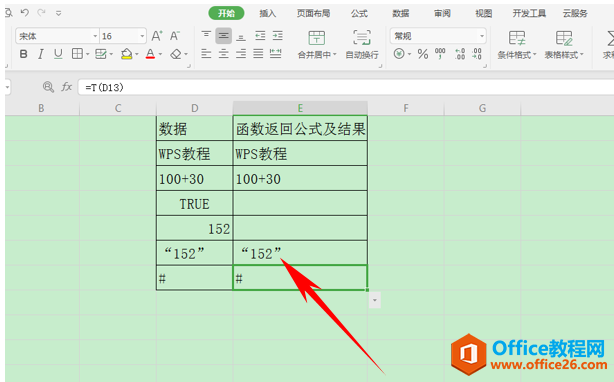Viewport: 614px width, 382px height.
Task: Open the 云服务 tab
Action: pos(575,13)
